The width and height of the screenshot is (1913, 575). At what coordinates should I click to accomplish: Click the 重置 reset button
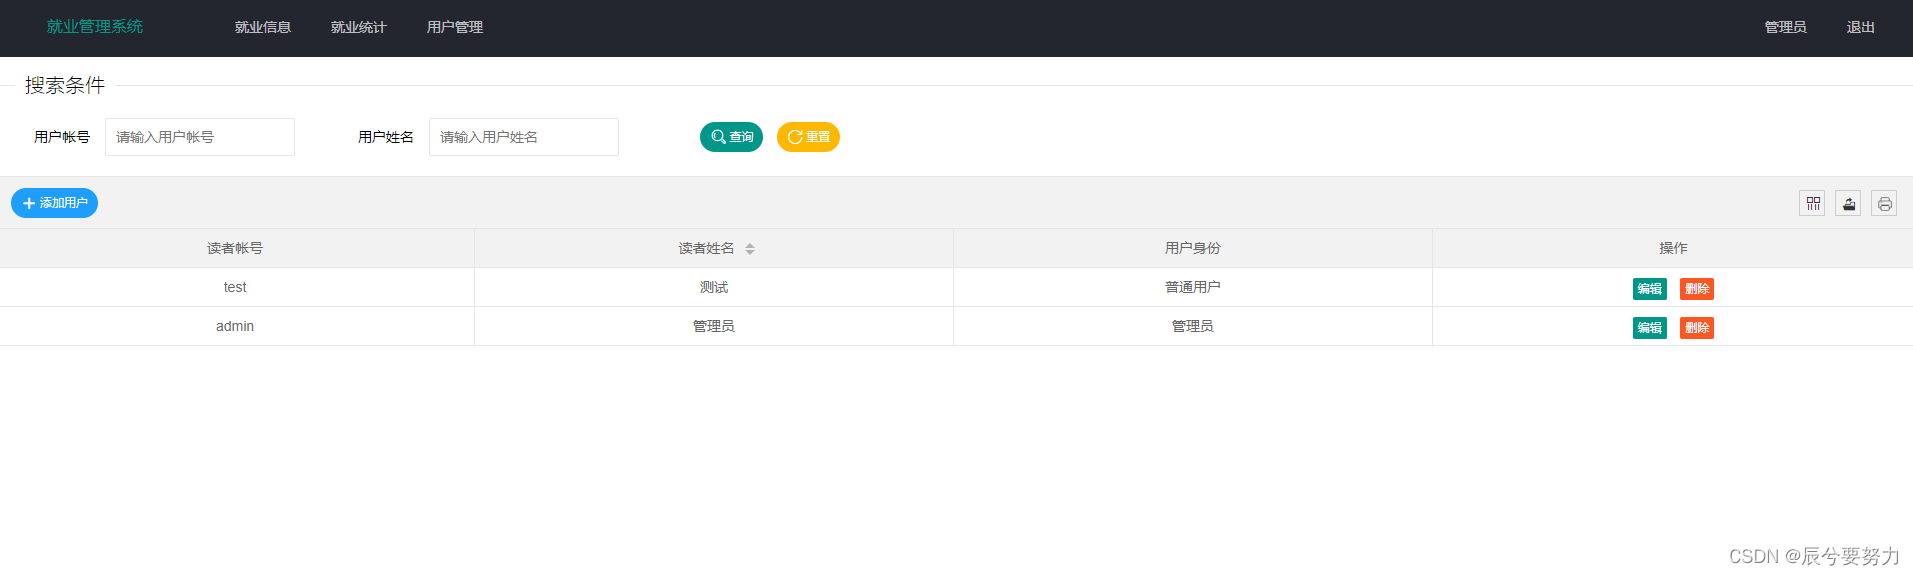[x=808, y=137]
